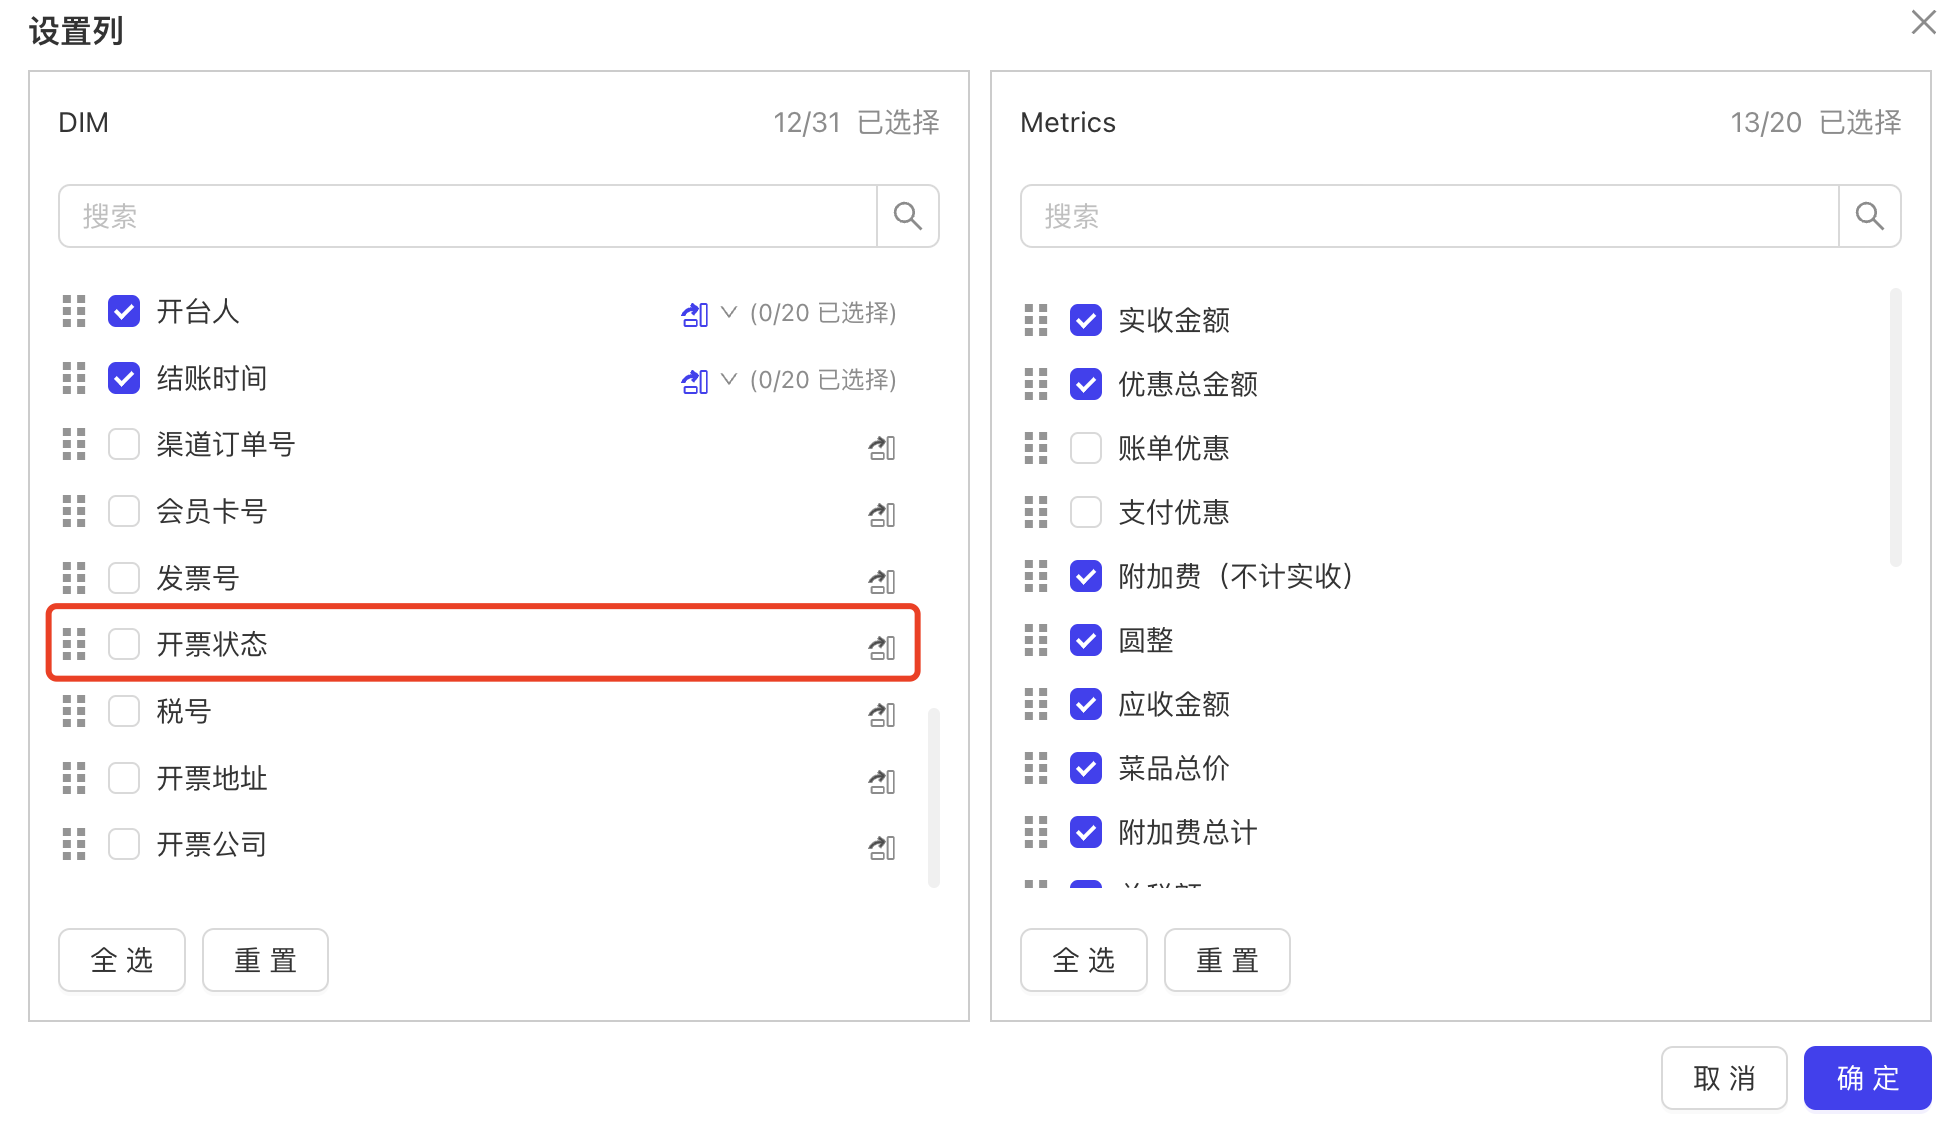Click the sort icon beside 发票号

882,581
